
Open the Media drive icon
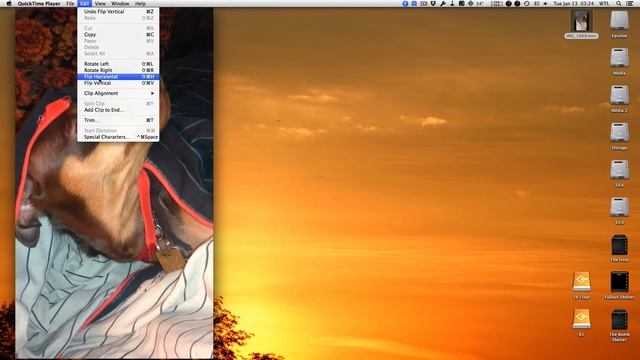tap(619, 58)
